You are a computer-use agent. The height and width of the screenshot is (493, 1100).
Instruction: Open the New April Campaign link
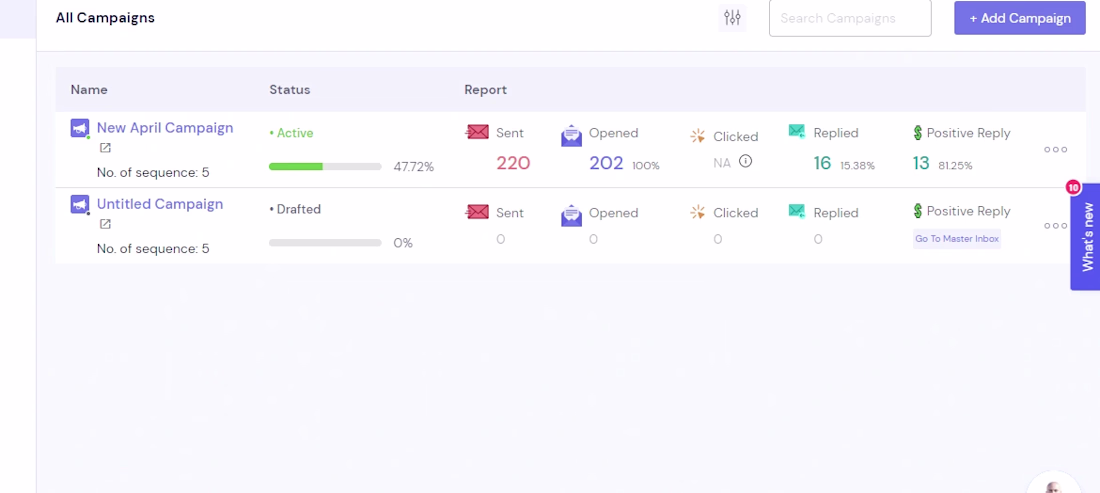pos(165,128)
